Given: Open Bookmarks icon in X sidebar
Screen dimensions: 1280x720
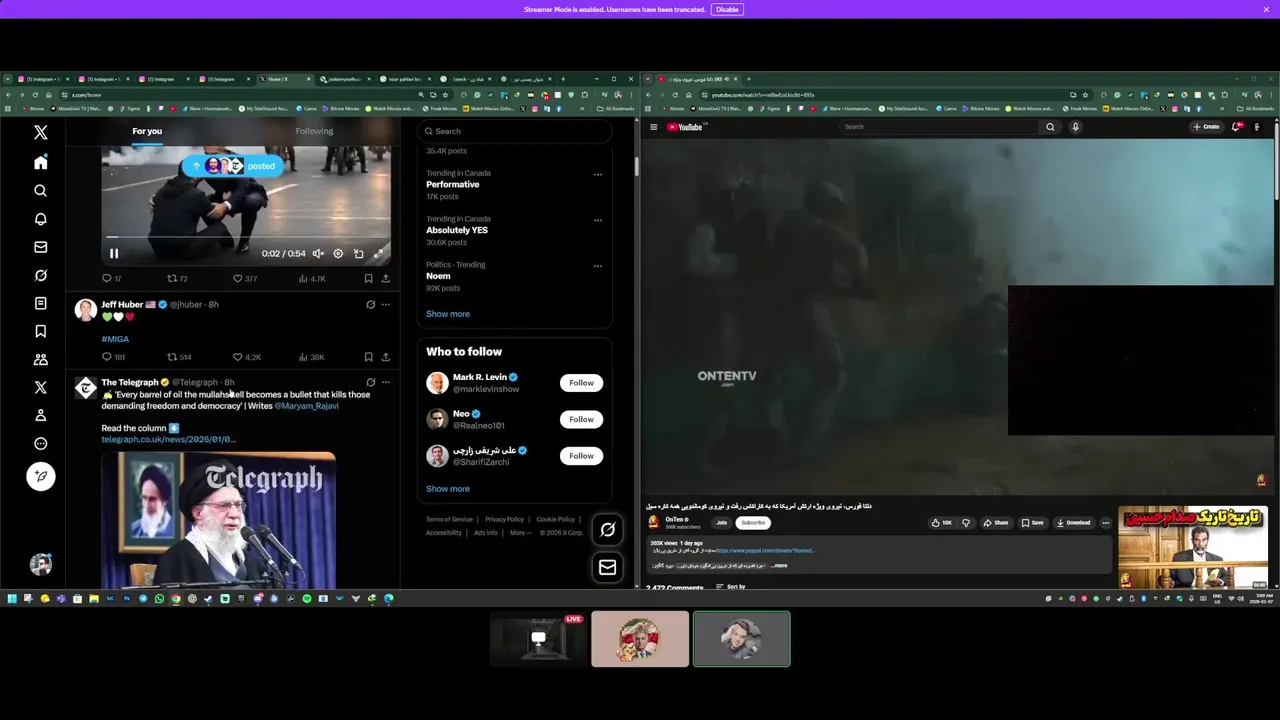Looking at the screenshot, I should 41,331.
